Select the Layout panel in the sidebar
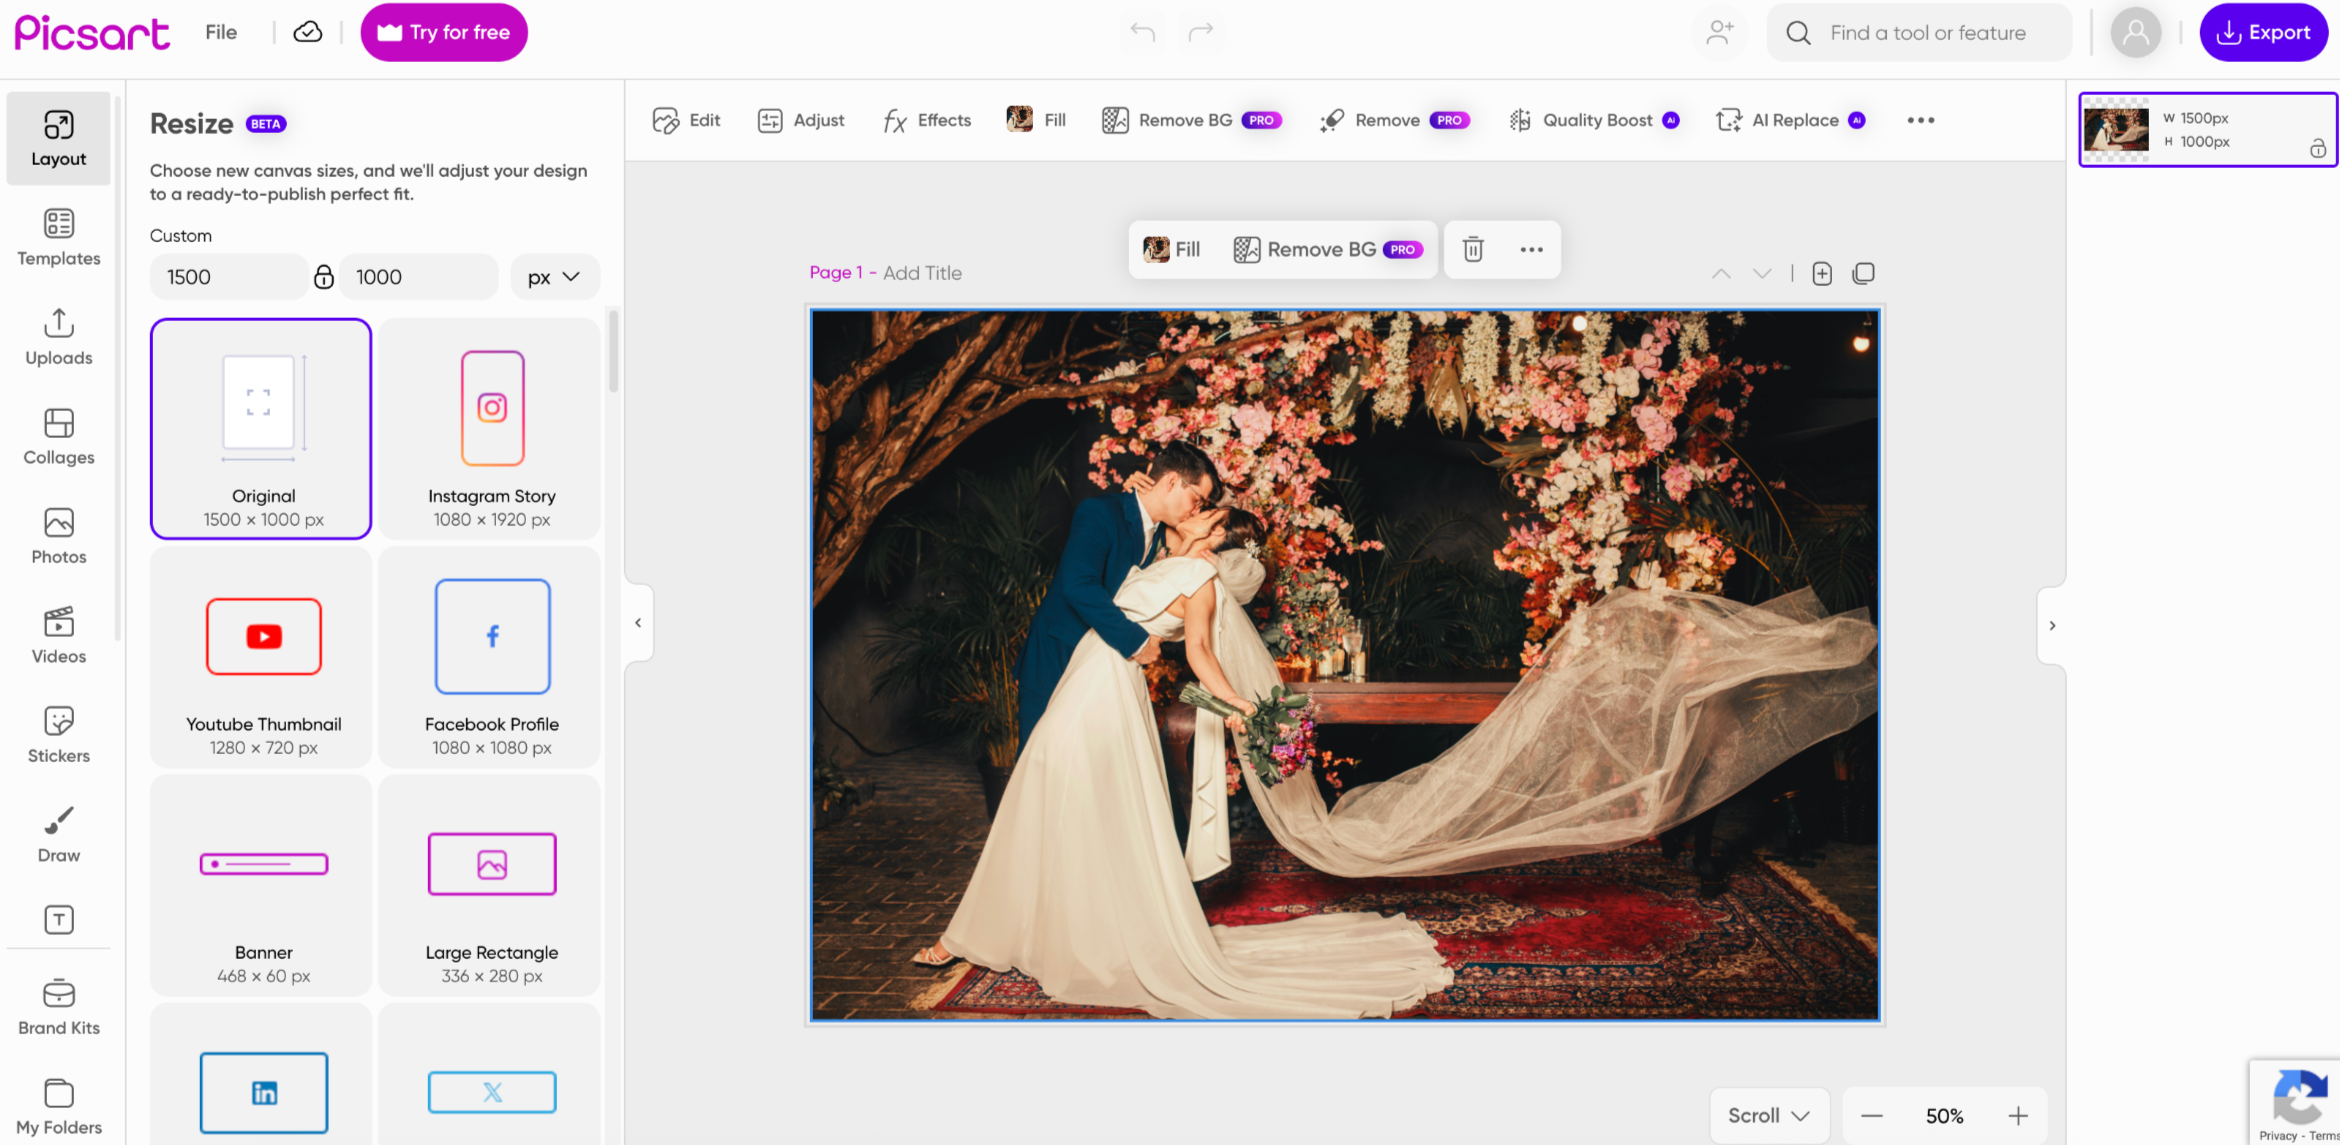The image size is (2340, 1145). (x=58, y=138)
